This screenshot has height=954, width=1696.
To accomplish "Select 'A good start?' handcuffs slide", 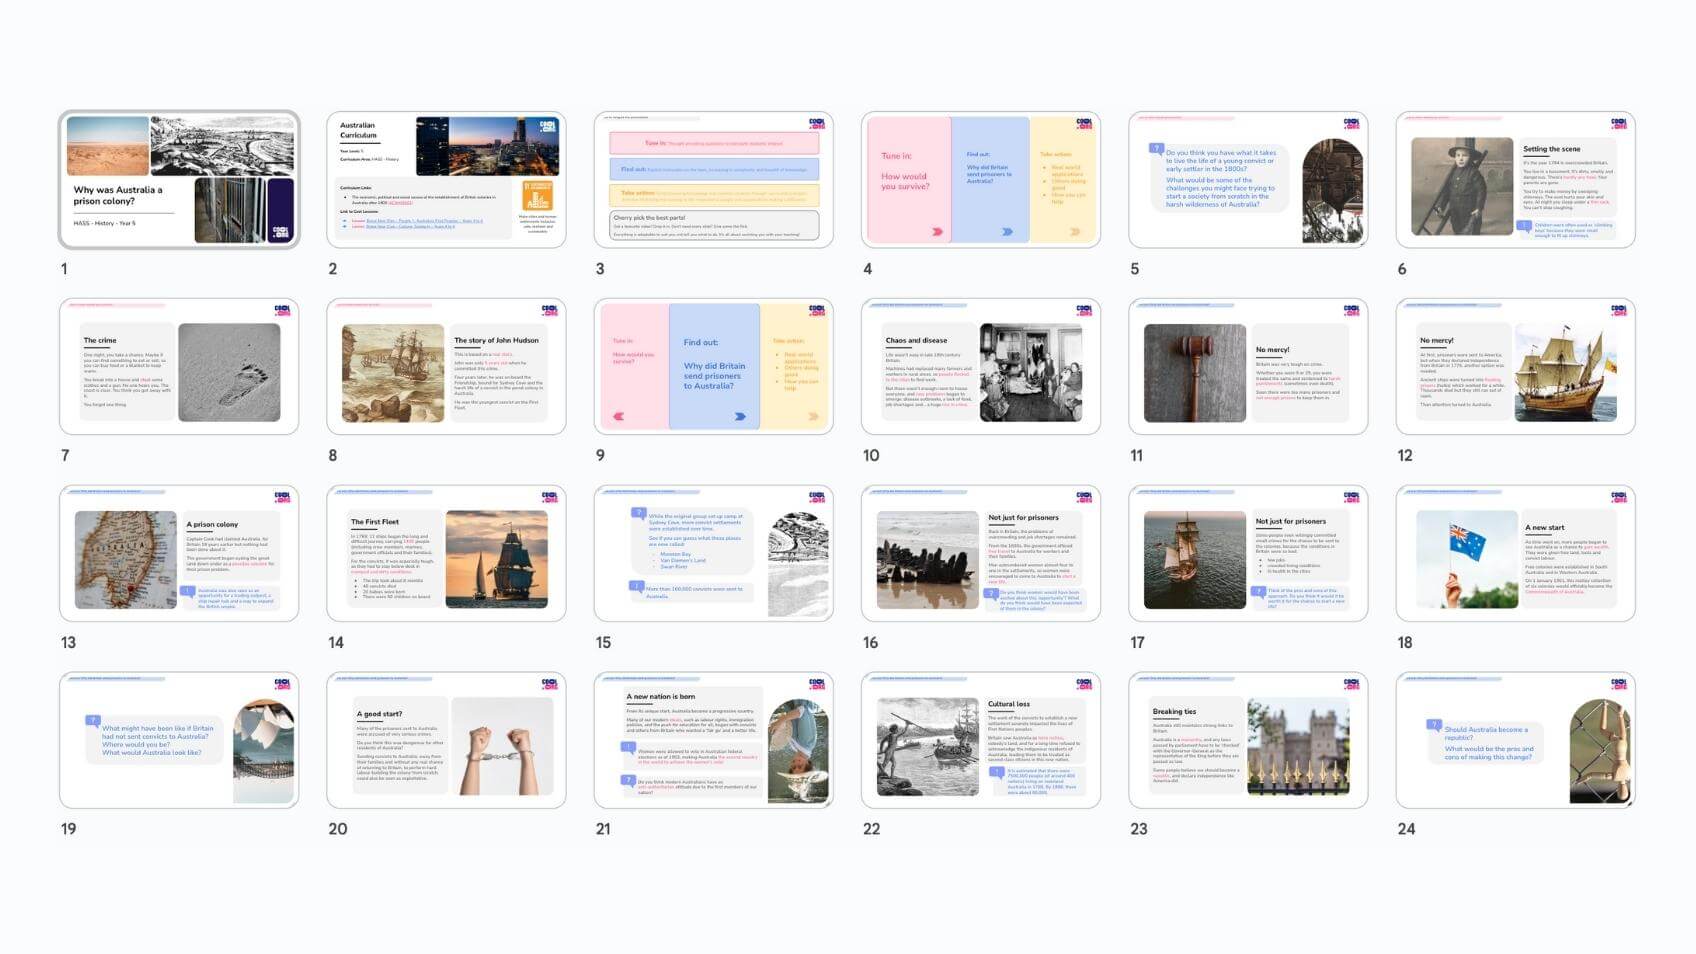I will pyautogui.click(x=446, y=740).
